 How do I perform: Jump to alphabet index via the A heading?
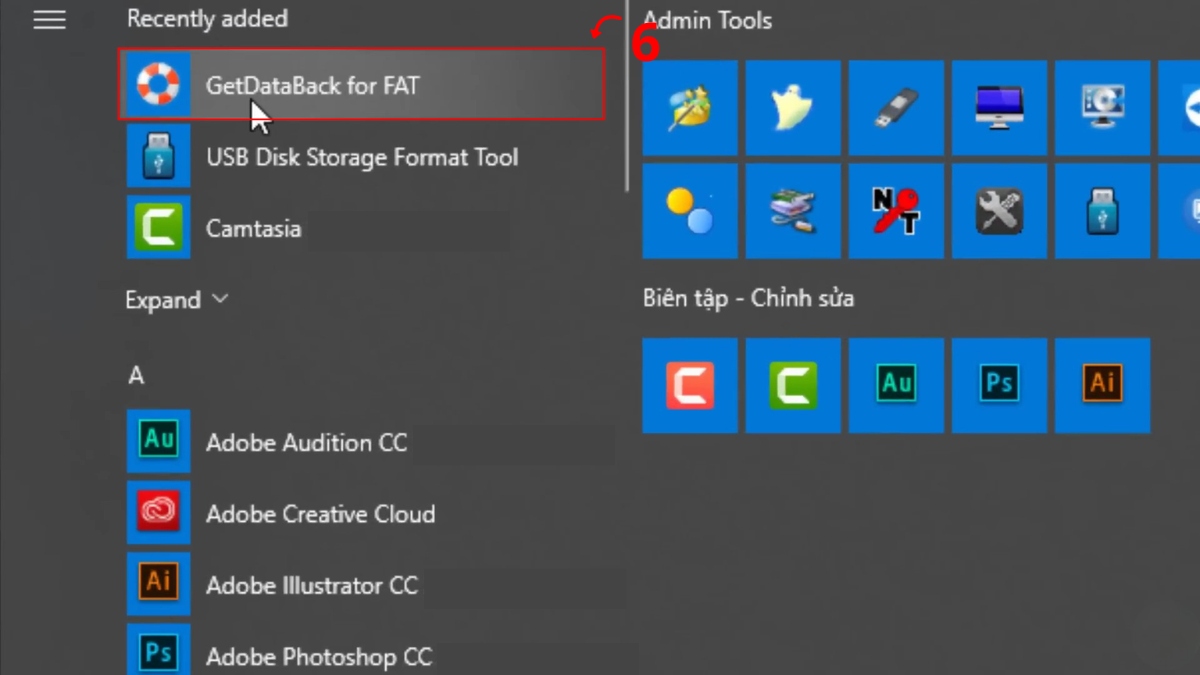tap(136, 376)
